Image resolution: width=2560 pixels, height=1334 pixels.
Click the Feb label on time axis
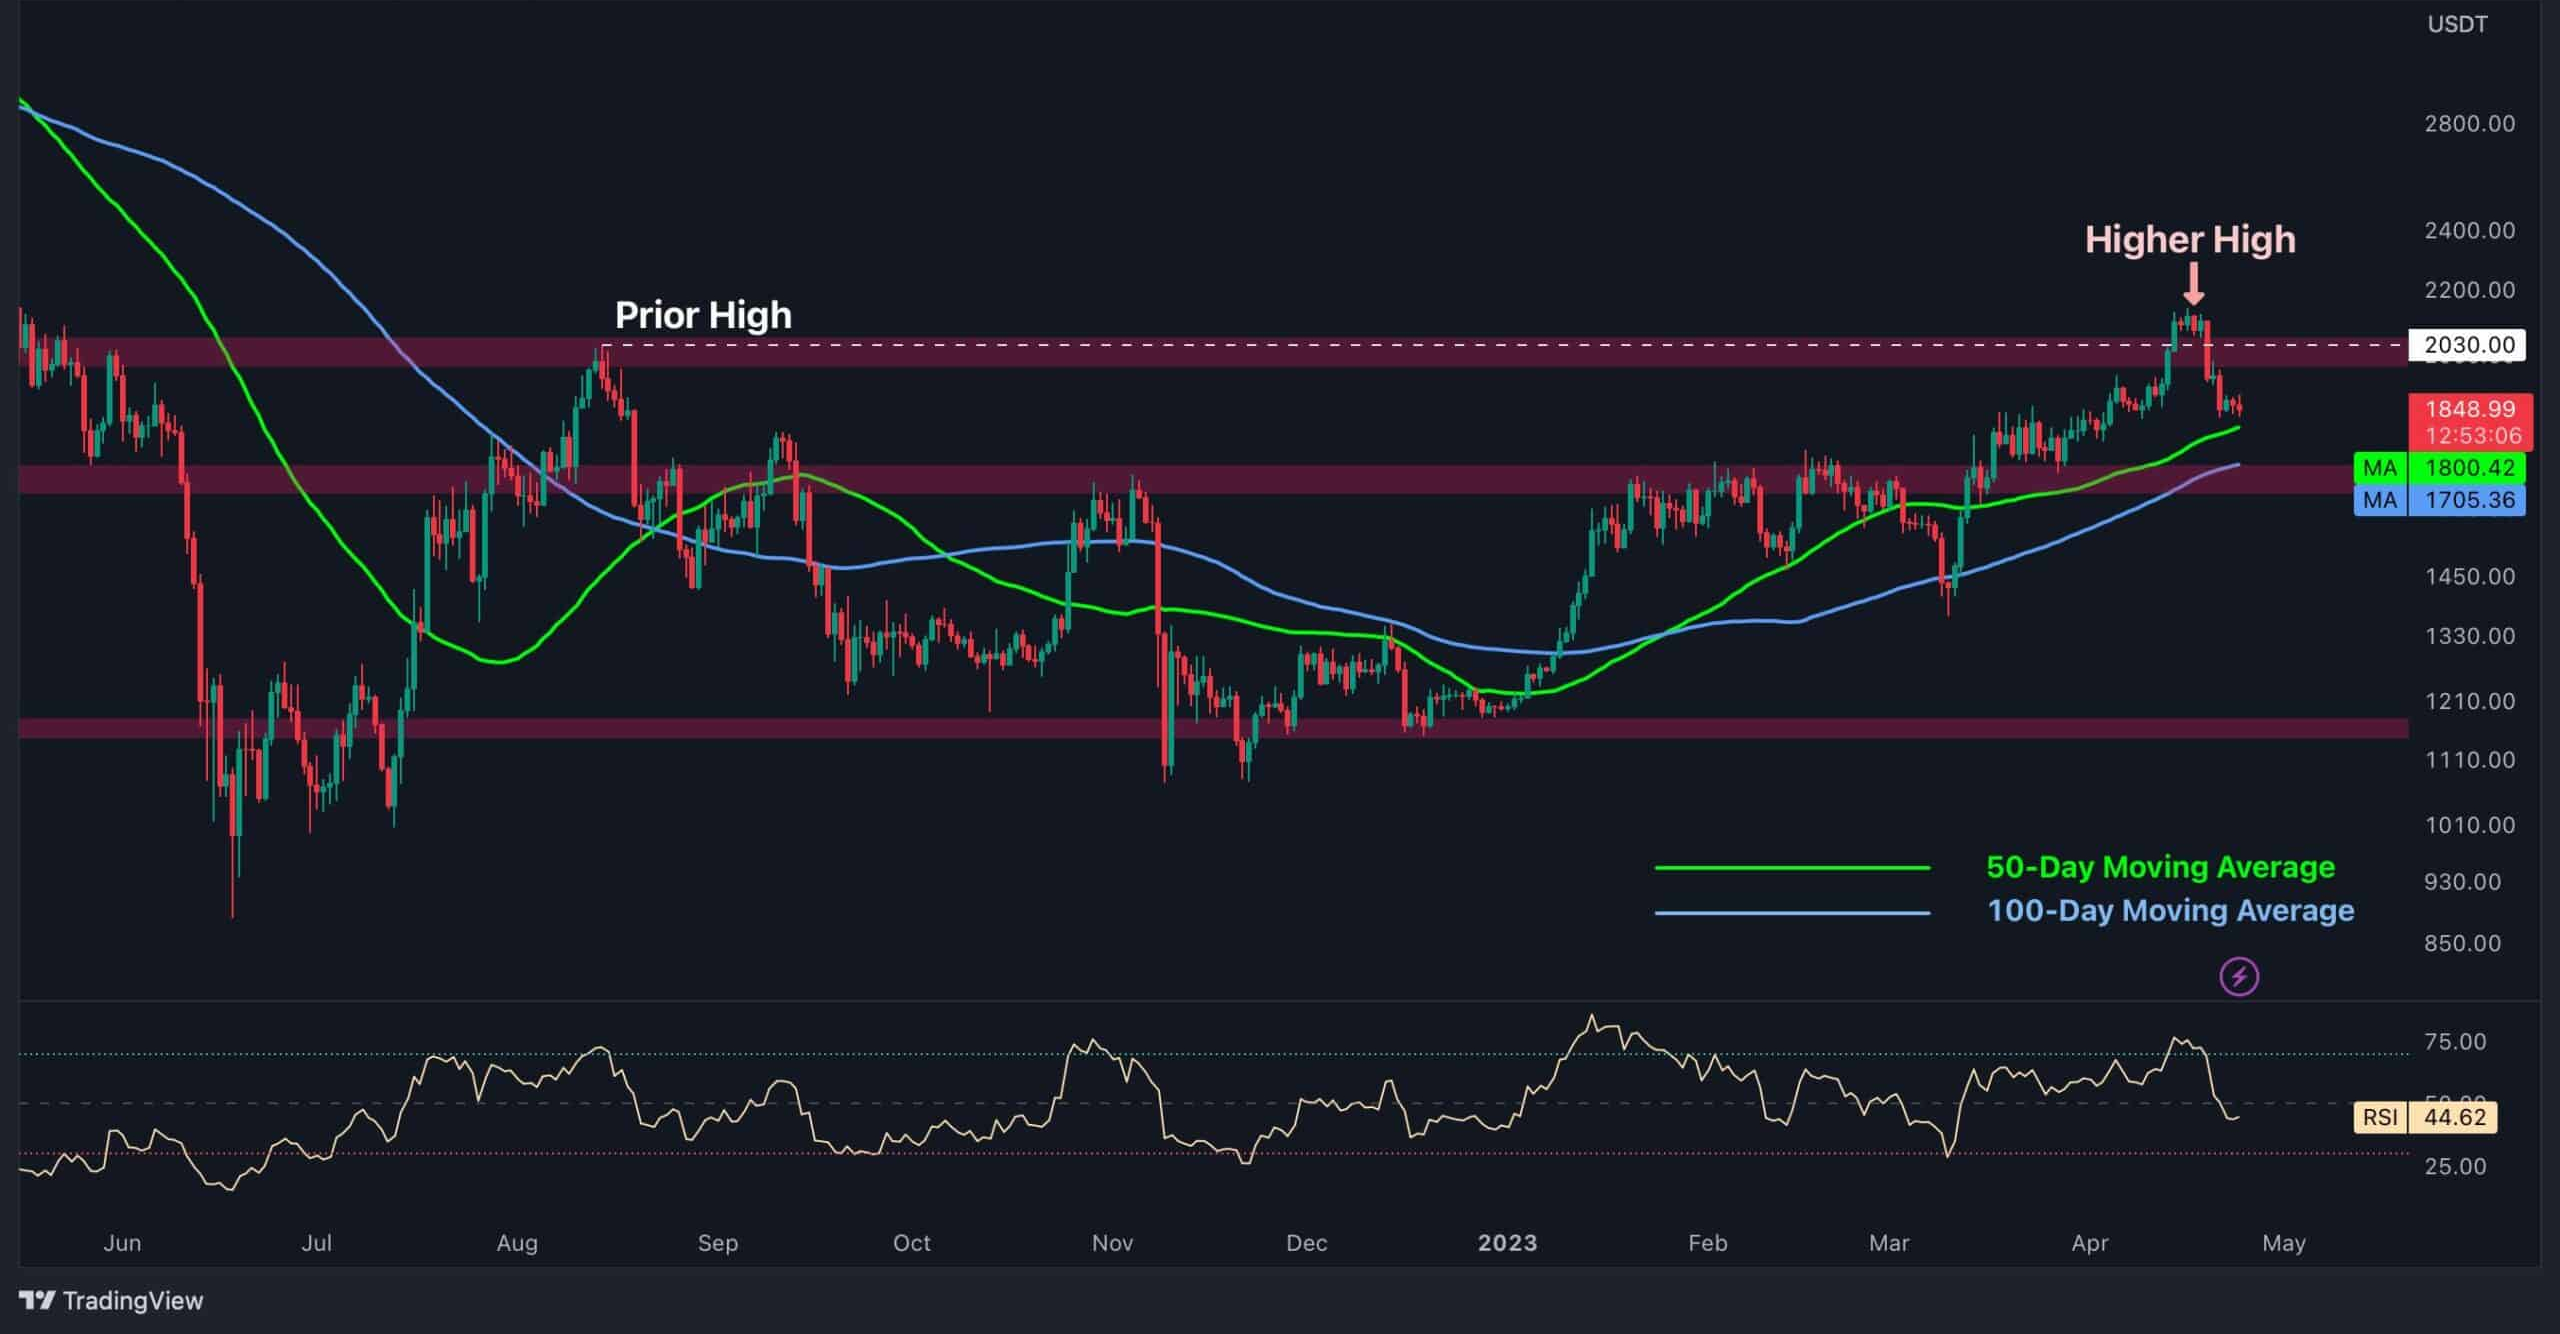1707,1243
